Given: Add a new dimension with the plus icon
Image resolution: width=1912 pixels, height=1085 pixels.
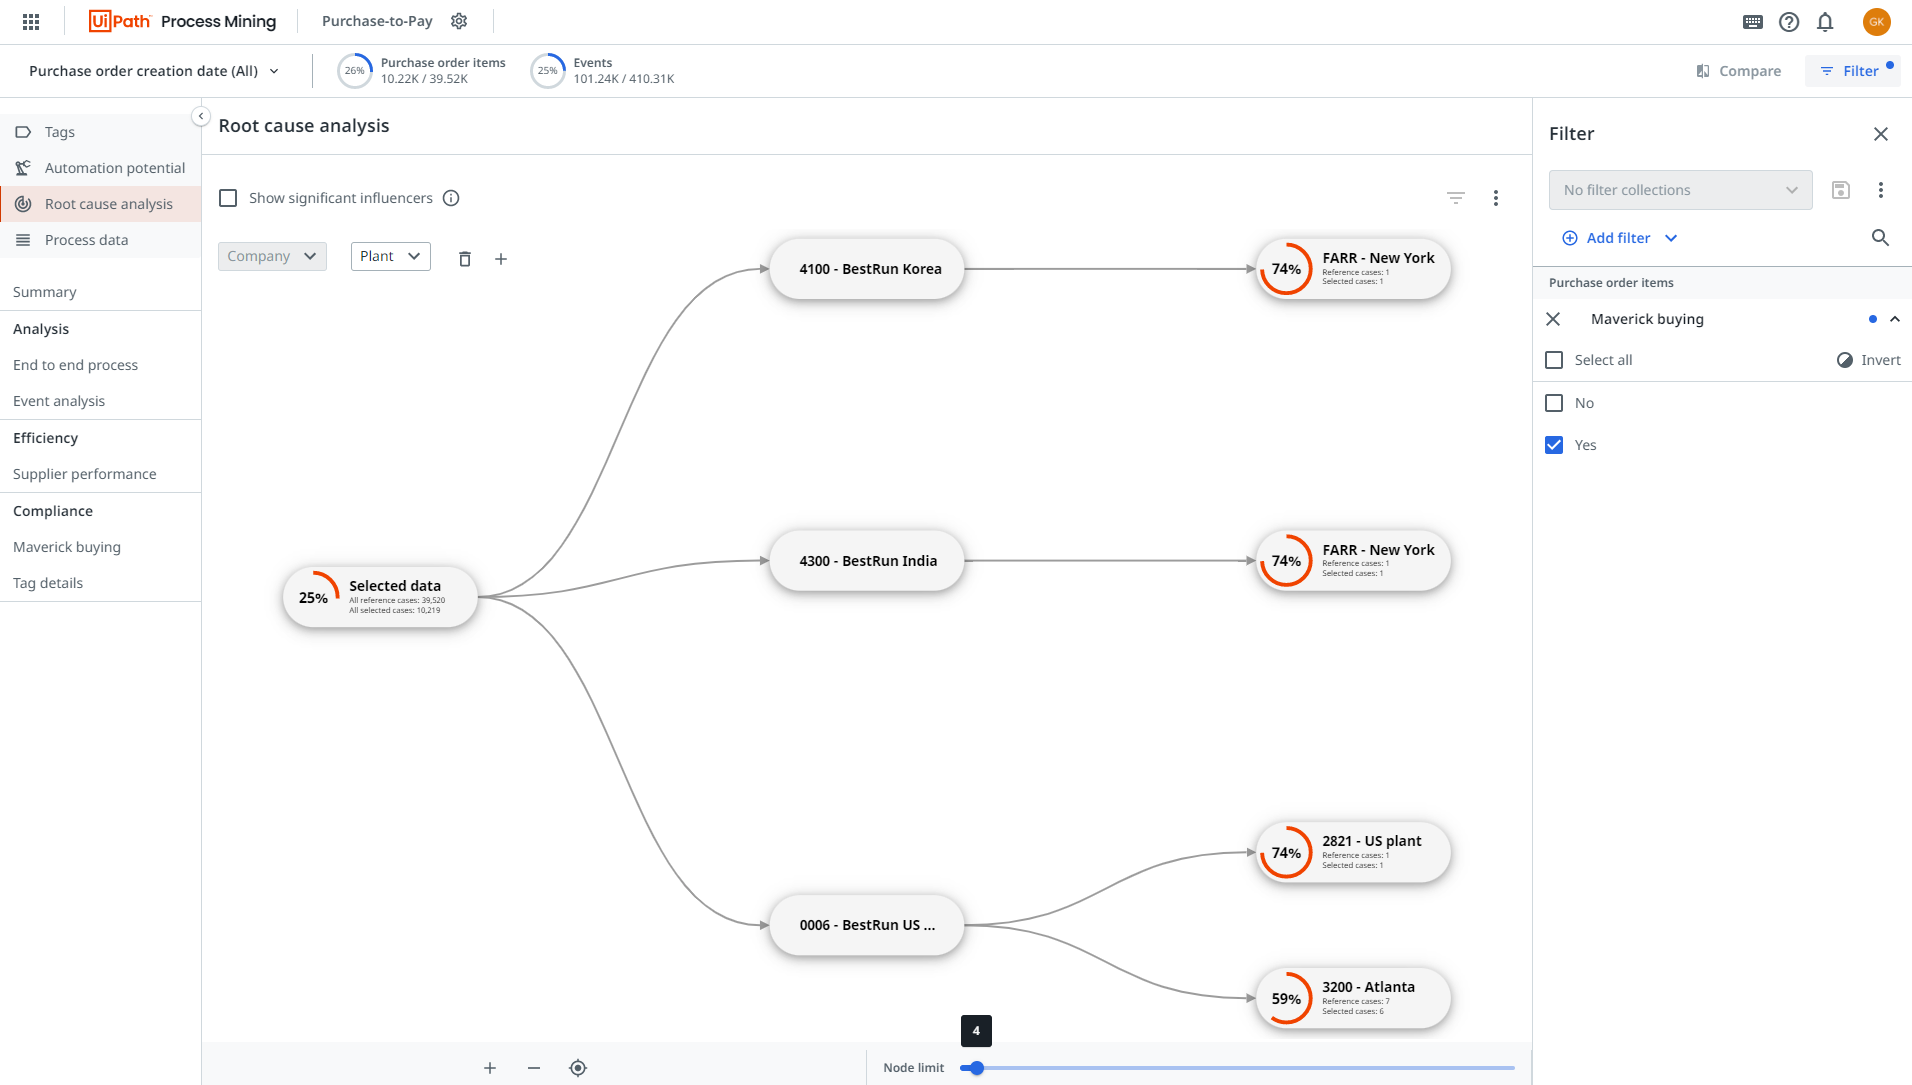Looking at the screenshot, I should (x=501, y=258).
